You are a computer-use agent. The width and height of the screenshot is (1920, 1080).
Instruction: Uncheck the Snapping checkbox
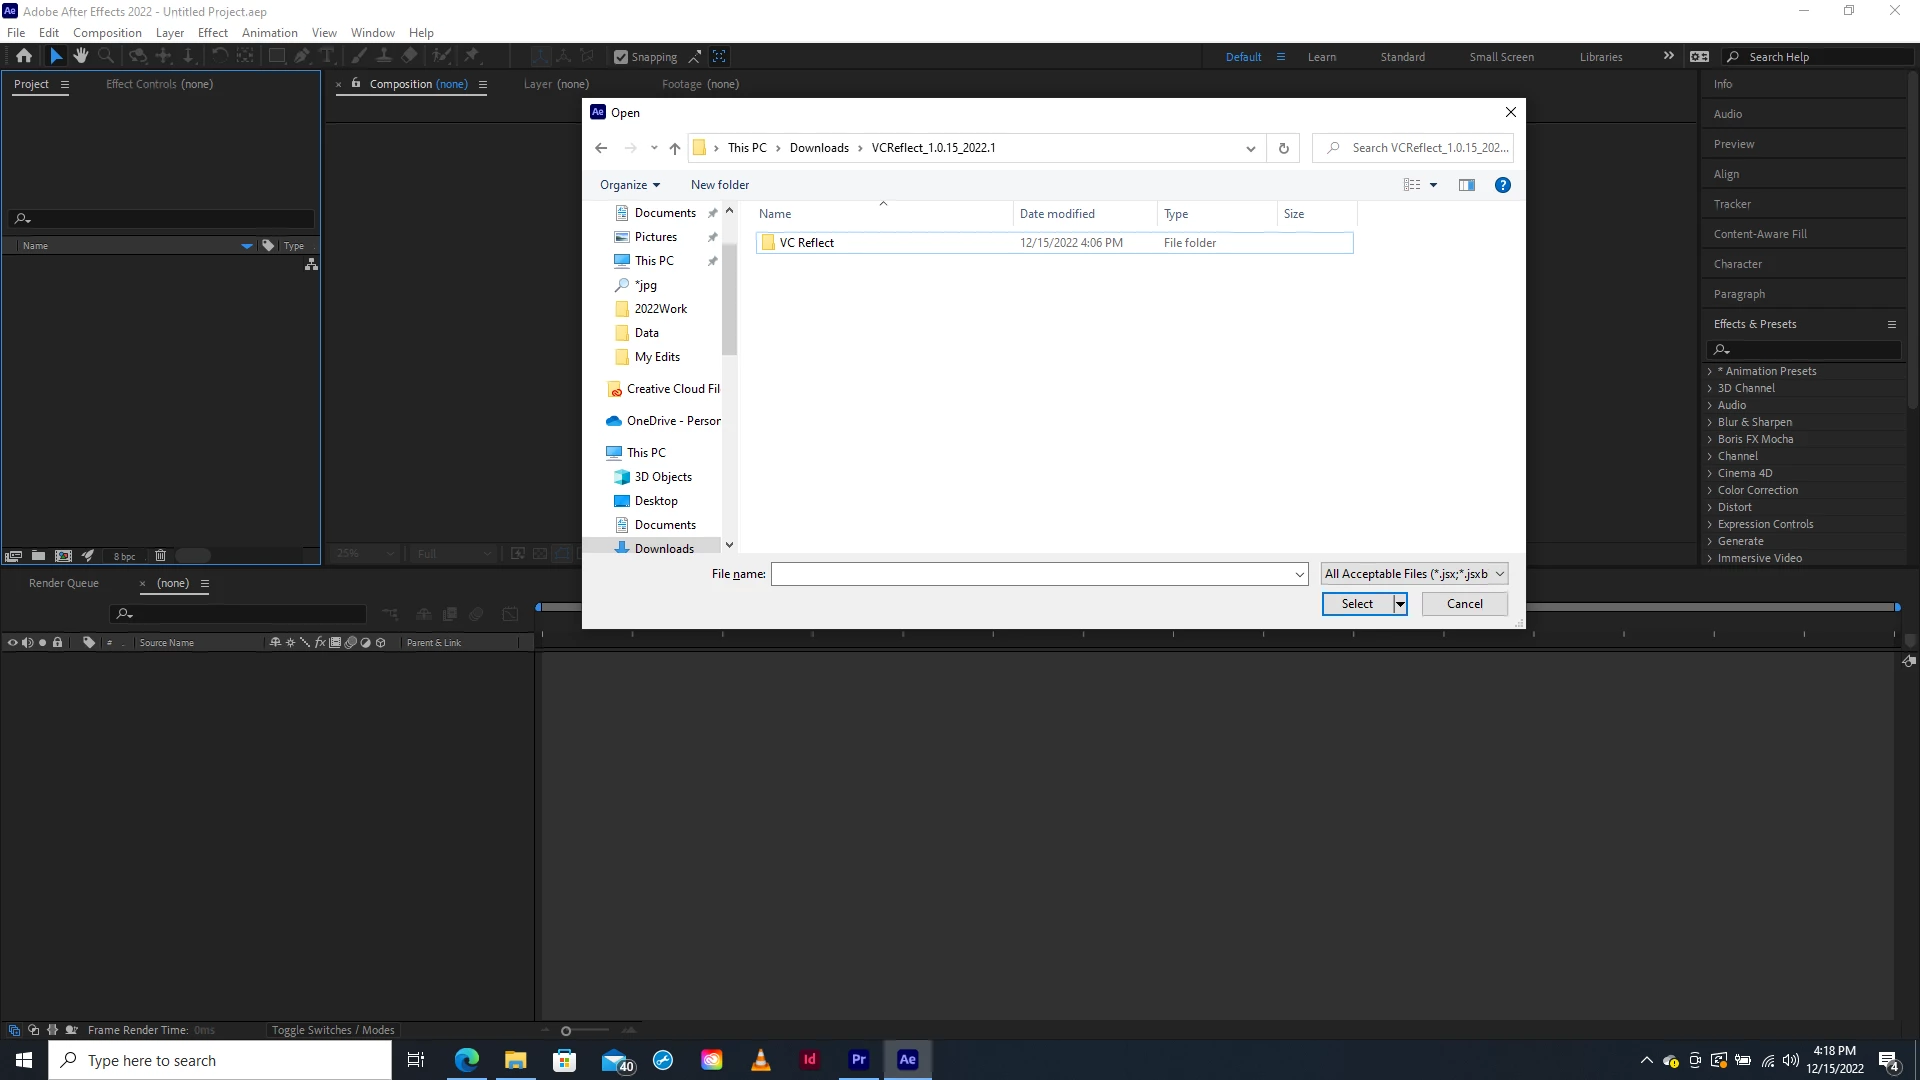621,57
